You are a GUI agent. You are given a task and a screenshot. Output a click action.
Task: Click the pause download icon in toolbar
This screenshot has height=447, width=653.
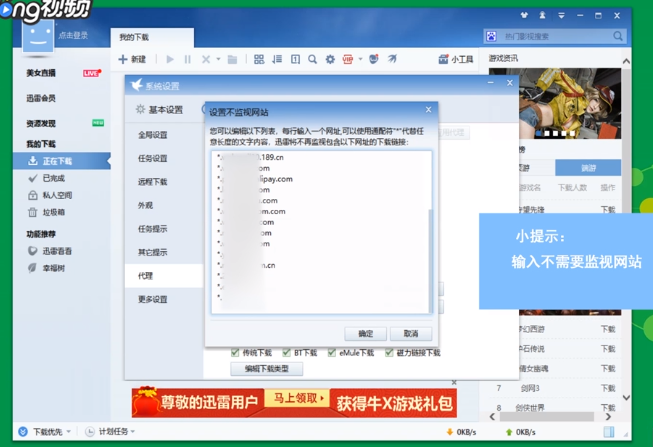pyautogui.click(x=187, y=59)
